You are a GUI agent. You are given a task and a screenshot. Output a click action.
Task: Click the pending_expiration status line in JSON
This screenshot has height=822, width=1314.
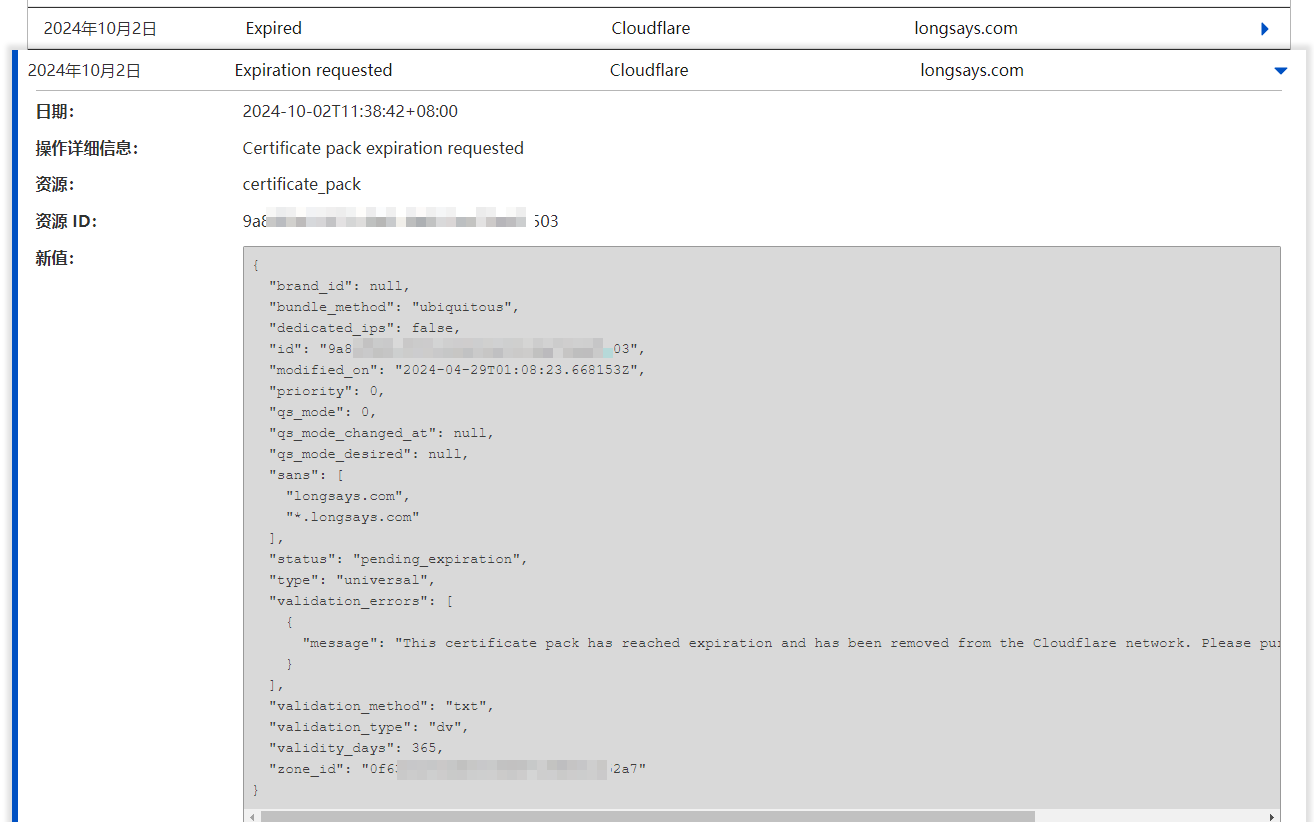pyautogui.click(x=398, y=559)
